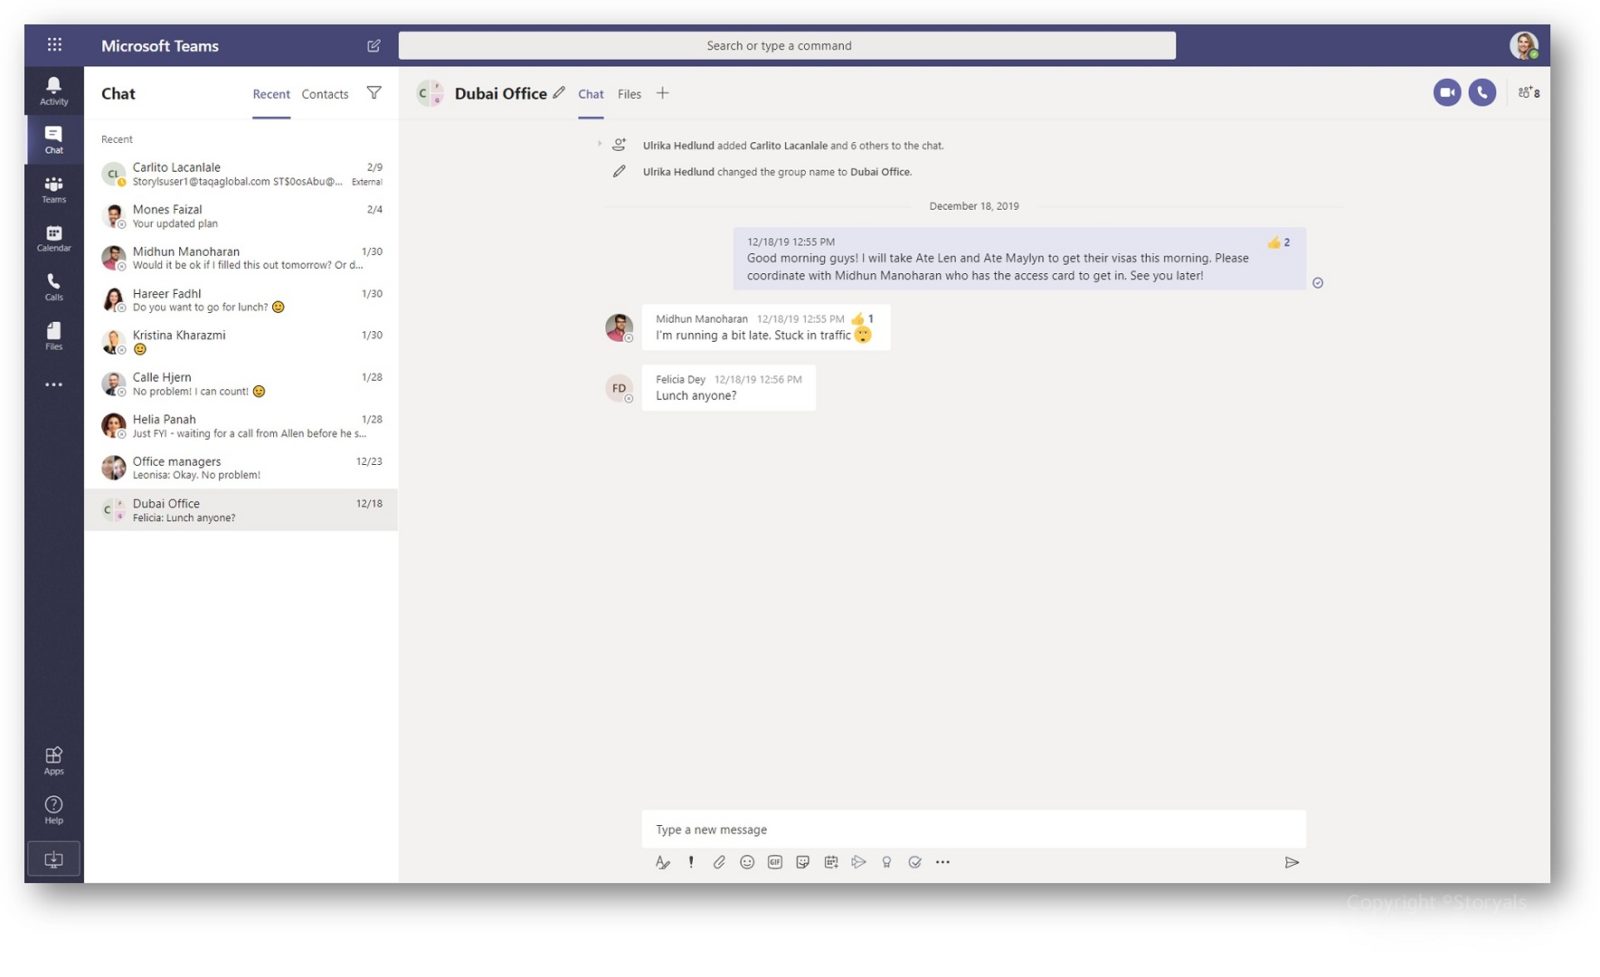Switch to the Contacts tab
Screen dimensions: 1600x977
tap(324, 93)
